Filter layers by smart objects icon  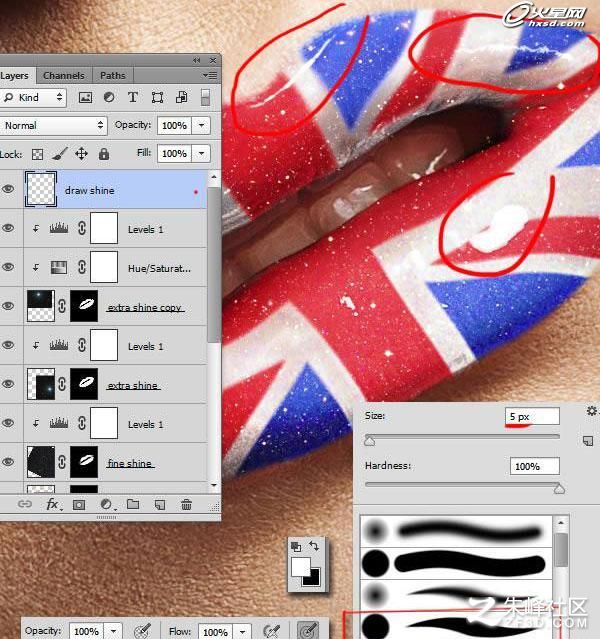(x=181, y=97)
